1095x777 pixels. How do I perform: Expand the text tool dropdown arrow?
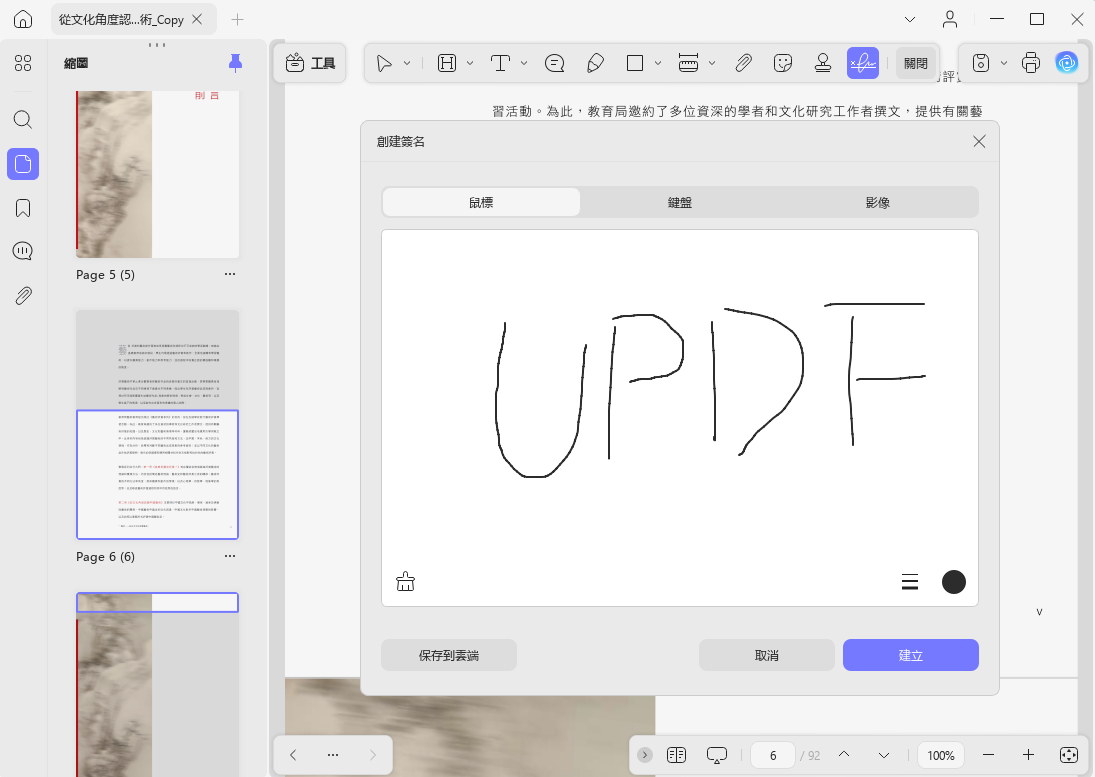(x=524, y=64)
